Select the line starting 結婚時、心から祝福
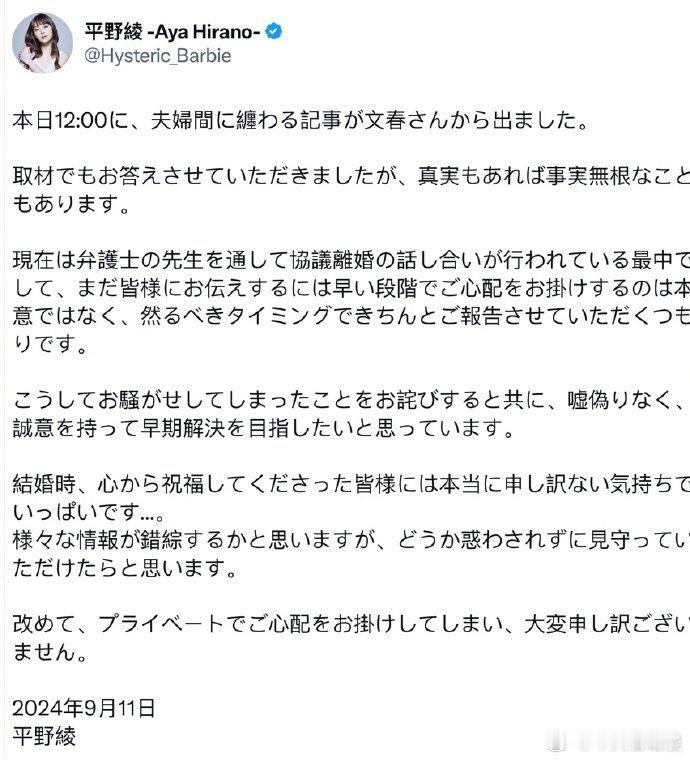690x760 pixels. coord(351,484)
